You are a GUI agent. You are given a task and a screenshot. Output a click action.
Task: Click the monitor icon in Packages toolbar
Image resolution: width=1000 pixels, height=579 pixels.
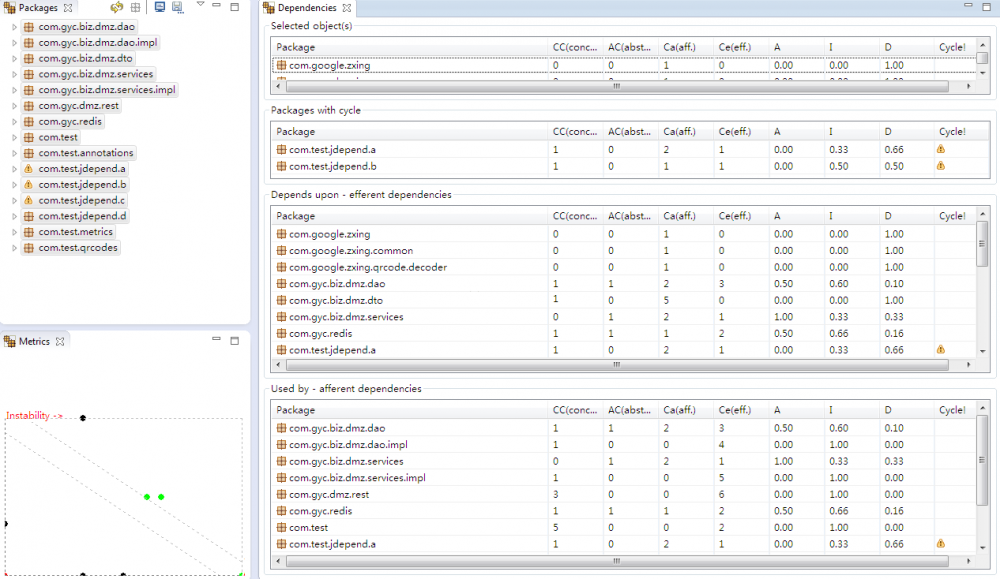tap(160, 8)
